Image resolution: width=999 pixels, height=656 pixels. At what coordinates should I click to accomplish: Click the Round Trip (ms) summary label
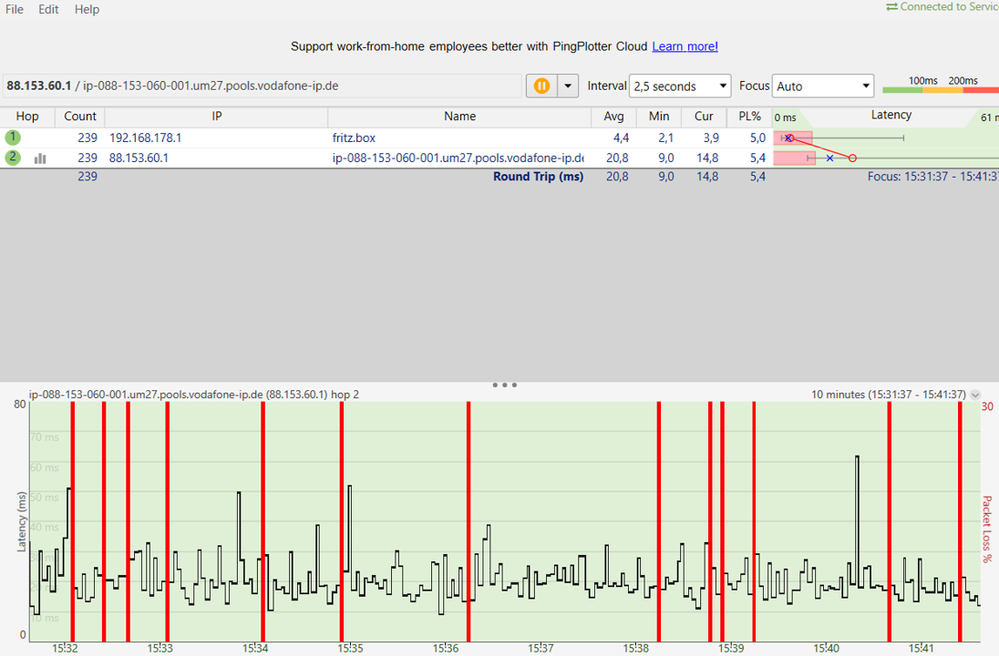tap(538, 176)
